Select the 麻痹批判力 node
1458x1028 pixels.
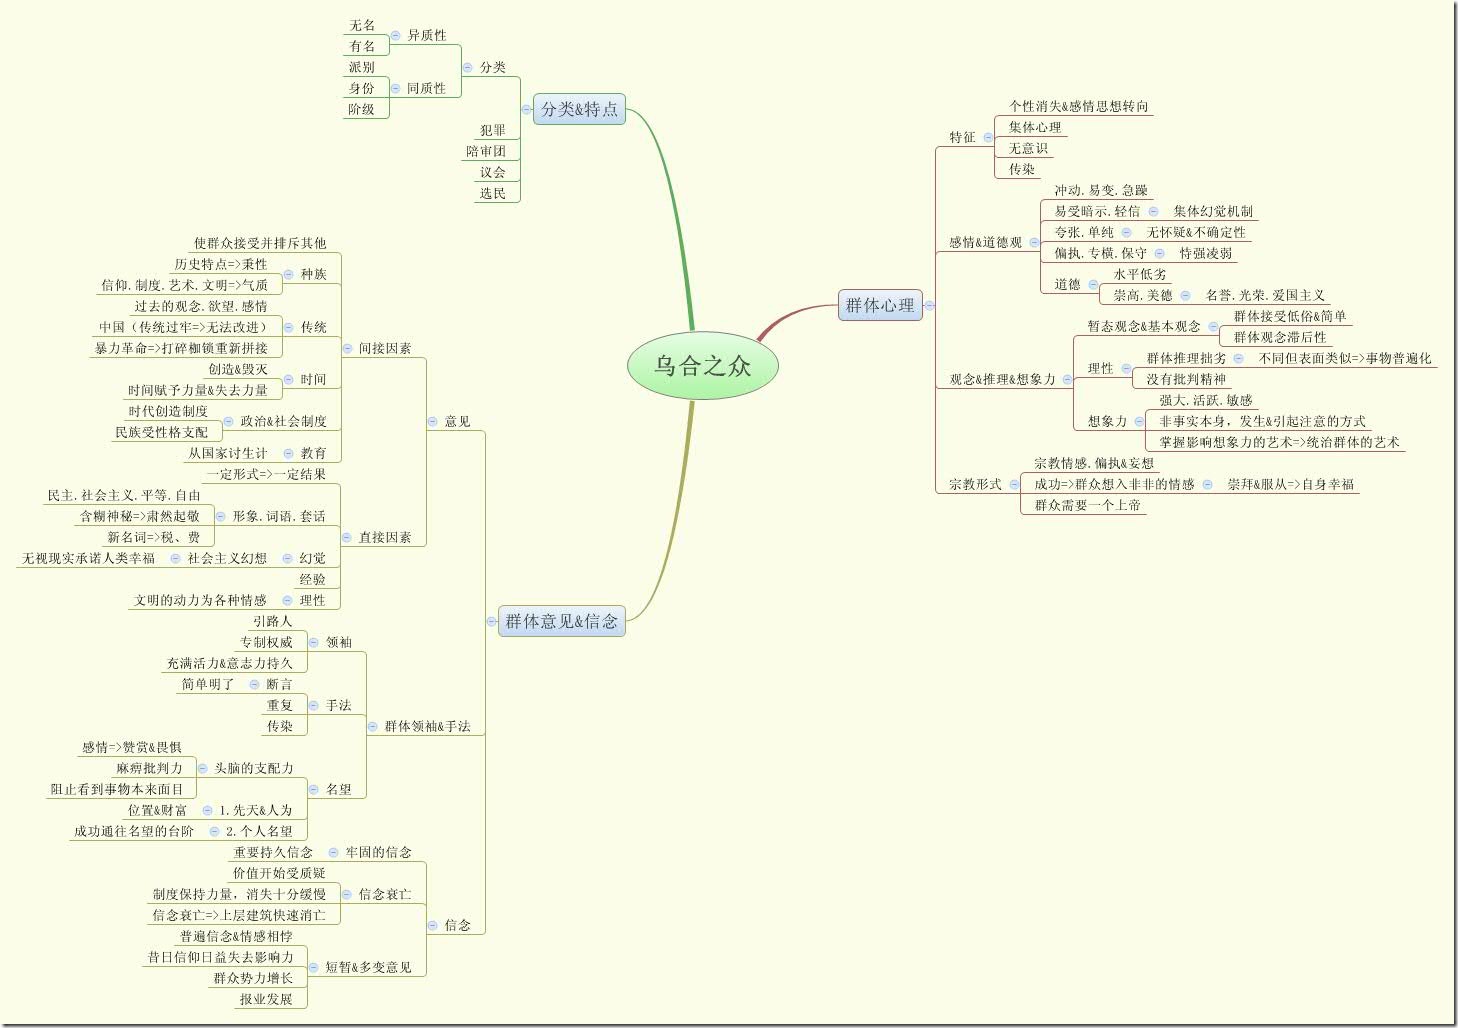(150, 768)
